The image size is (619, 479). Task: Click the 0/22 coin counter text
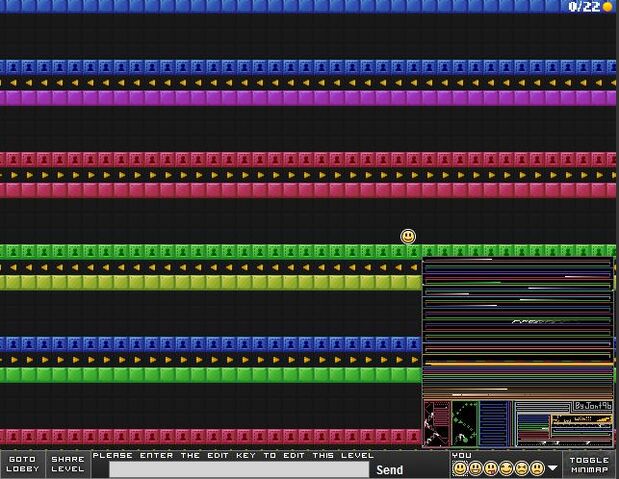pos(585,6)
